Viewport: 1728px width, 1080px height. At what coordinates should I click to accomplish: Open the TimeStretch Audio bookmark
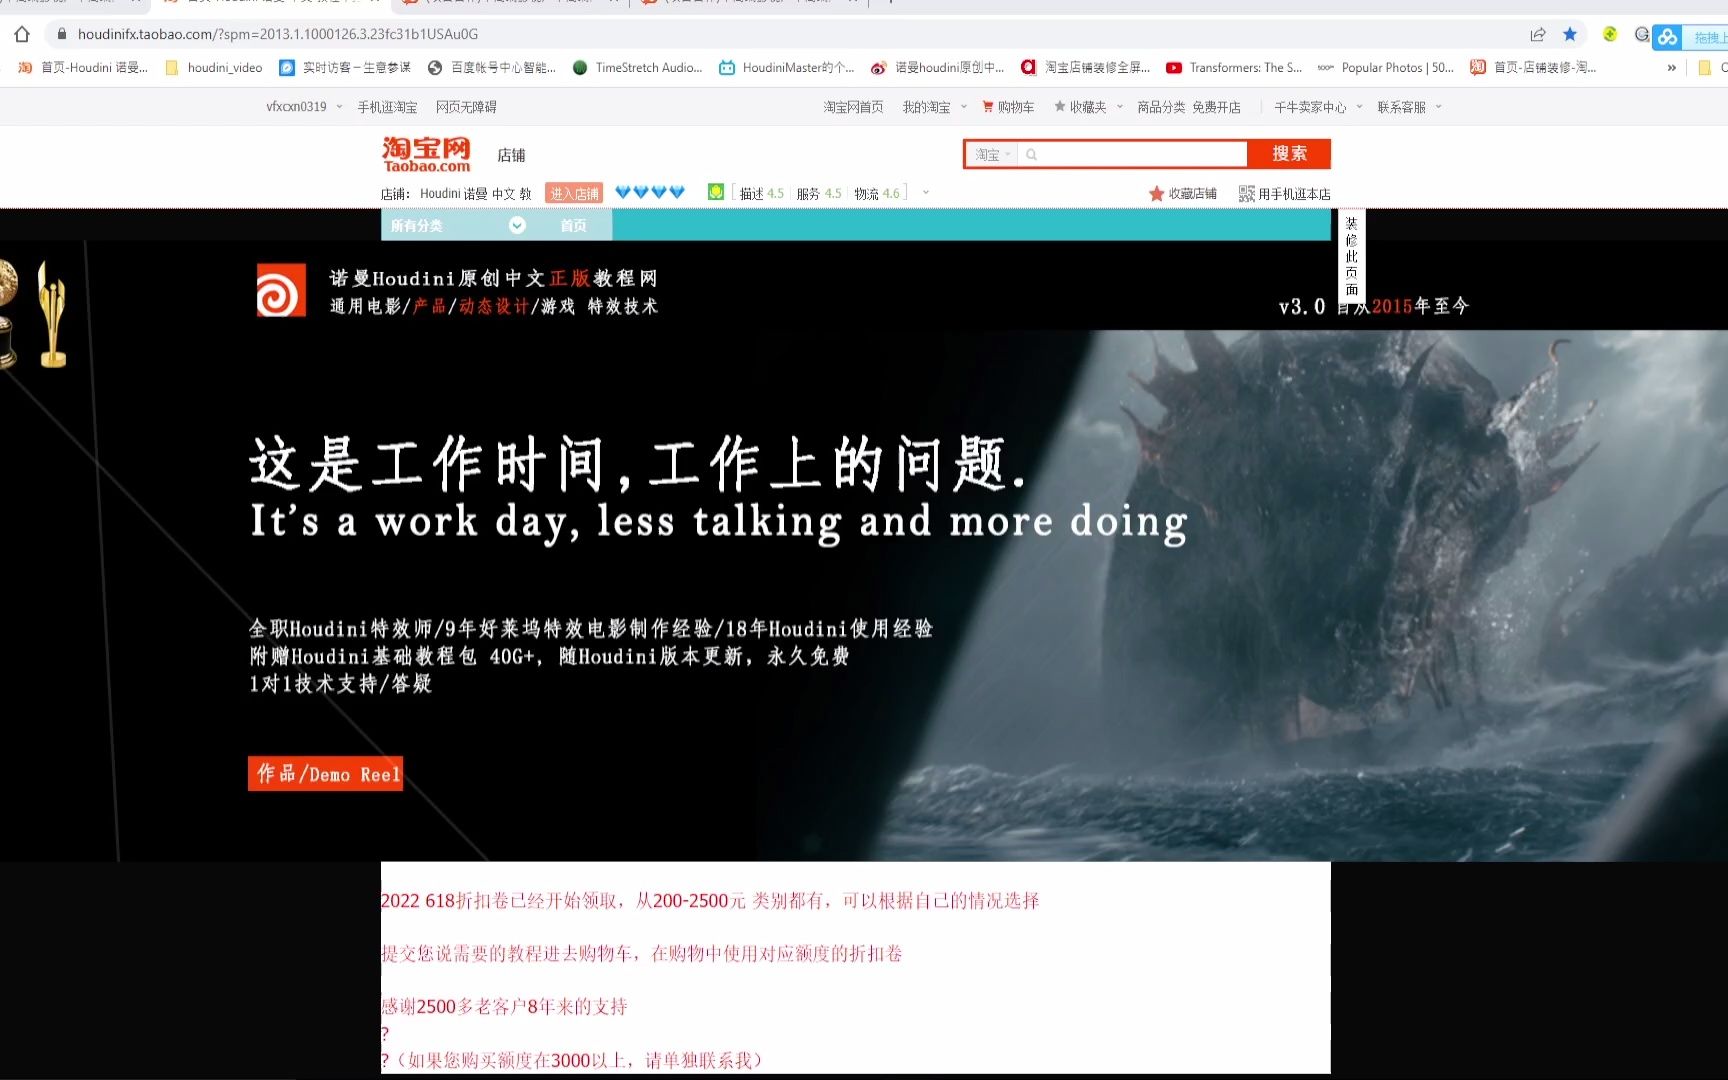[x=637, y=68]
